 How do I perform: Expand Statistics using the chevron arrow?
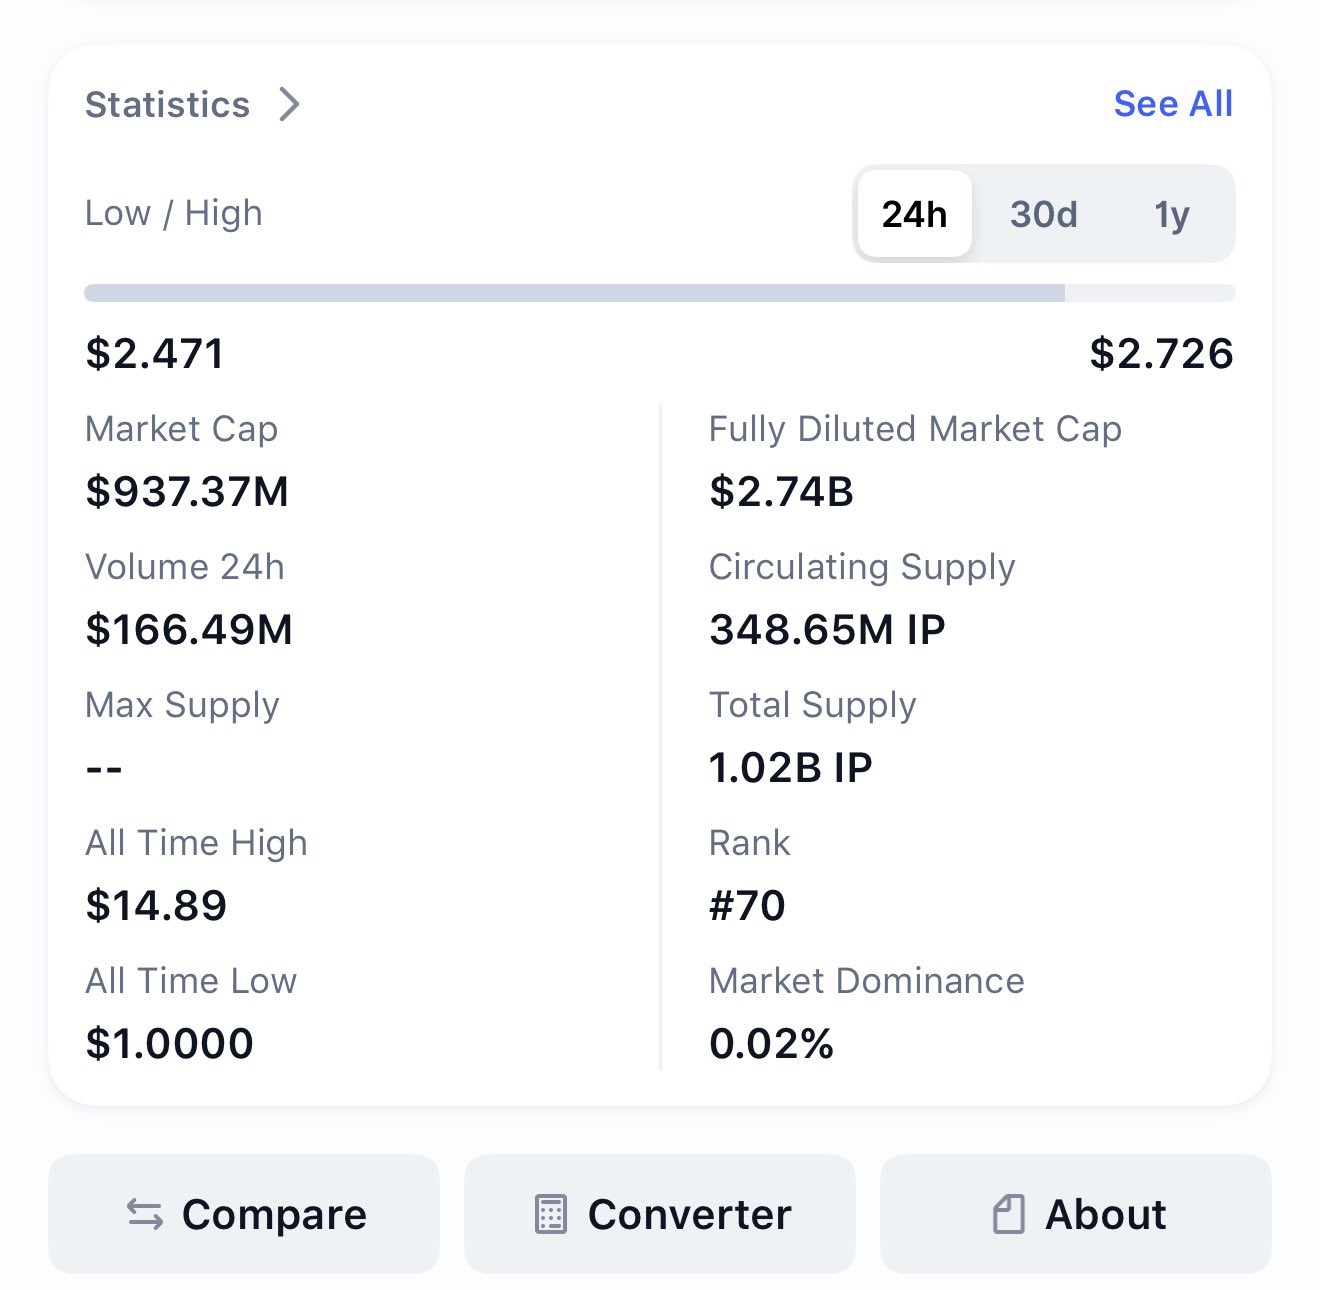click(x=289, y=104)
